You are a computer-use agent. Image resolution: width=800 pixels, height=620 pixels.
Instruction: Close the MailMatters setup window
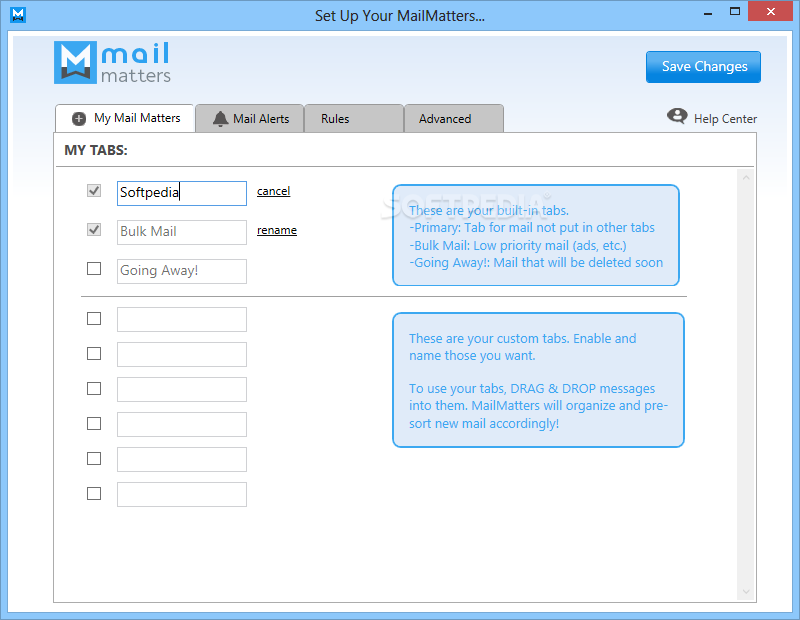coord(771,11)
